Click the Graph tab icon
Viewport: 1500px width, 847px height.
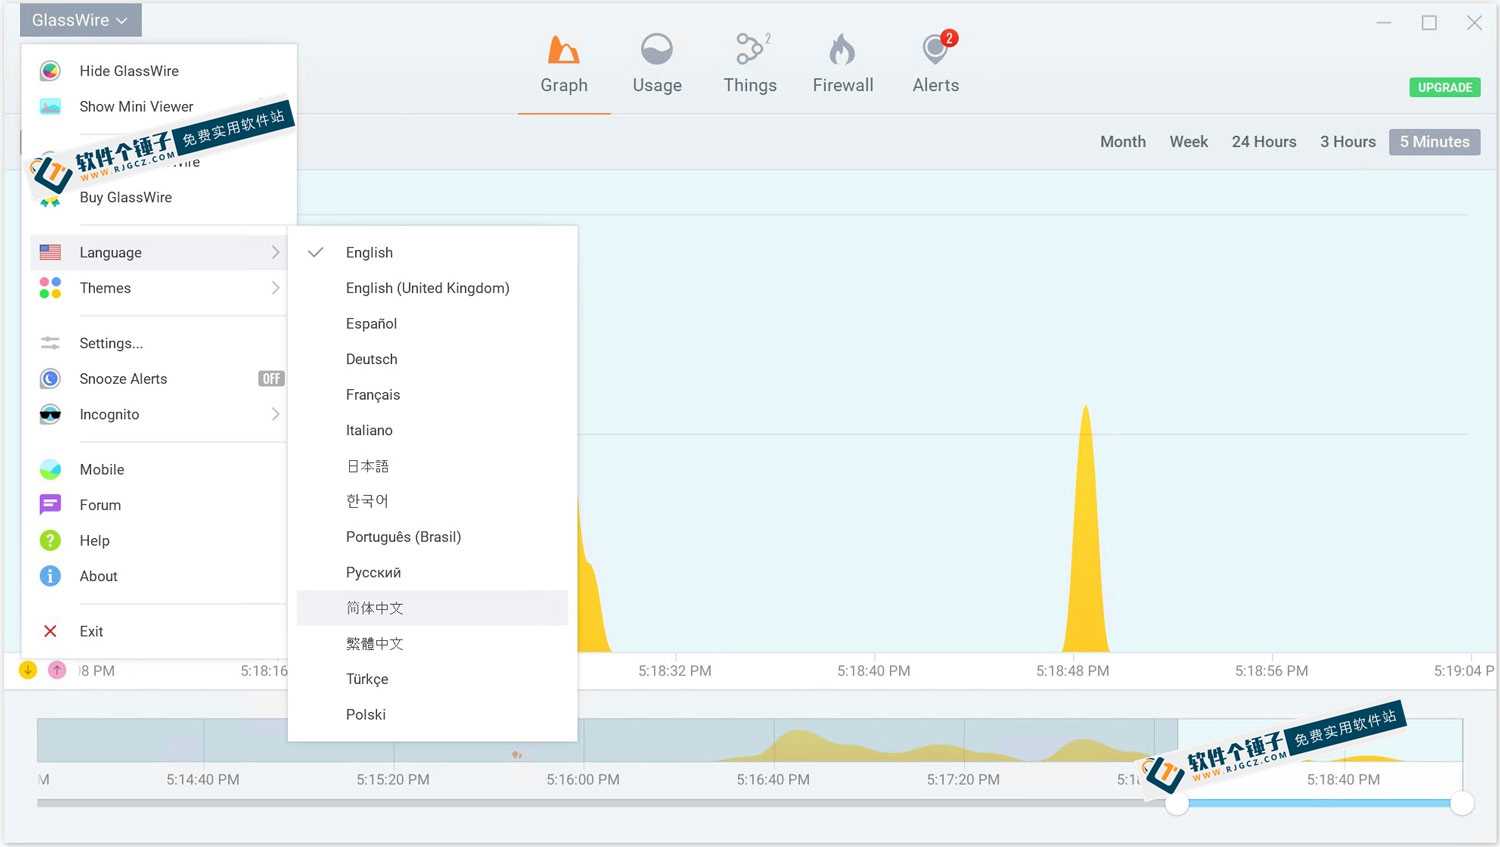pos(564,49)
